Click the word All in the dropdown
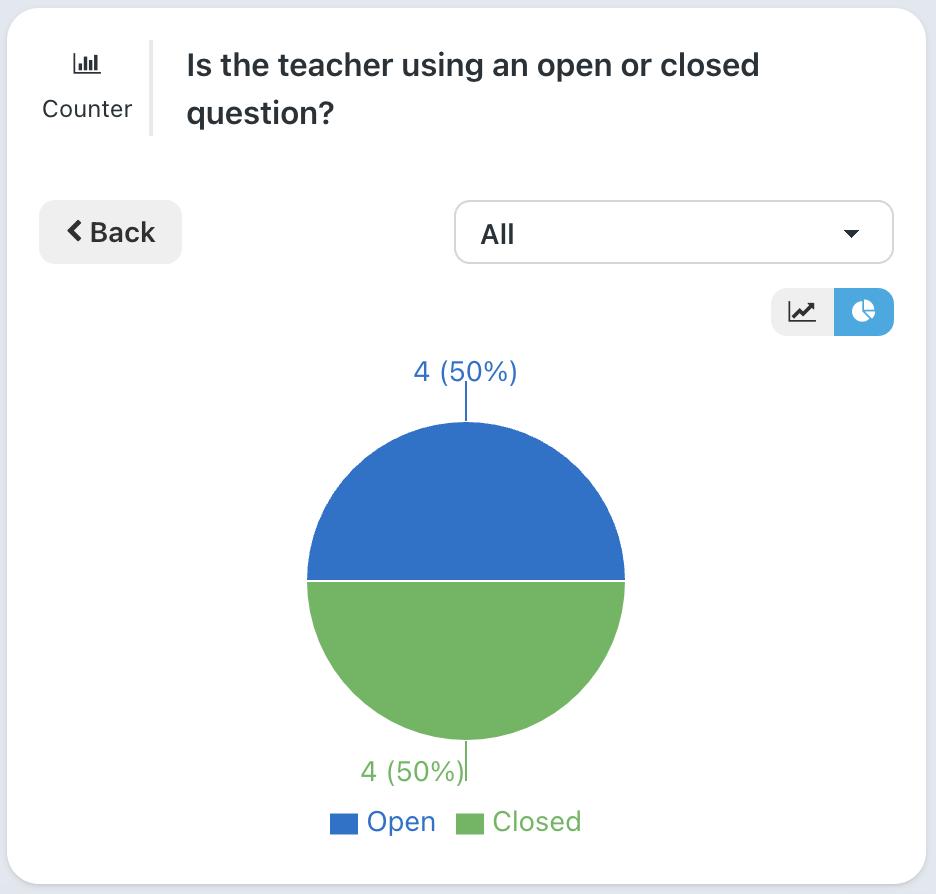This screenshot has height=894, width=936. click(x=497, y=234)
